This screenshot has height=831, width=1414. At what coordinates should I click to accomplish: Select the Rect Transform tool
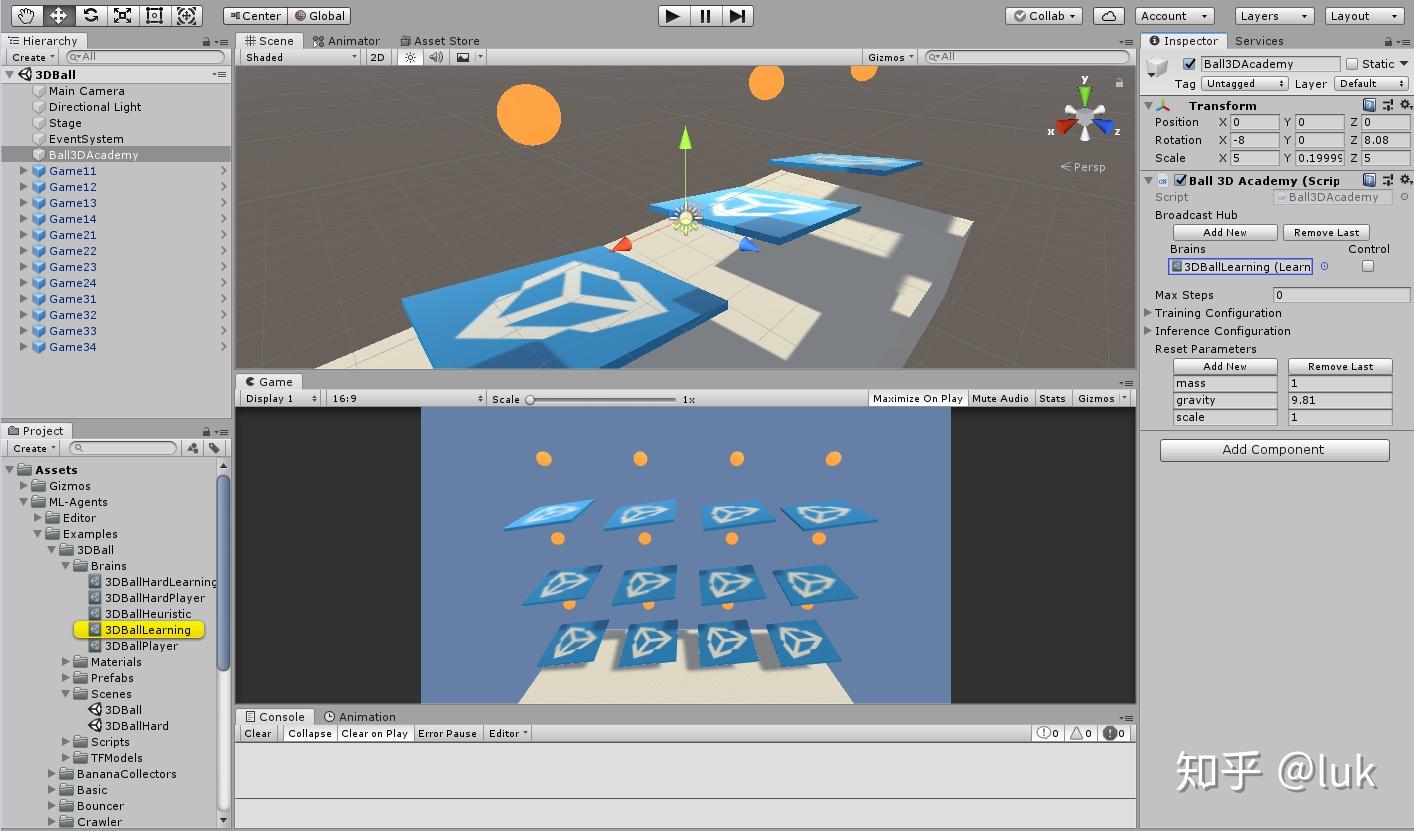(x=153, y=15)
